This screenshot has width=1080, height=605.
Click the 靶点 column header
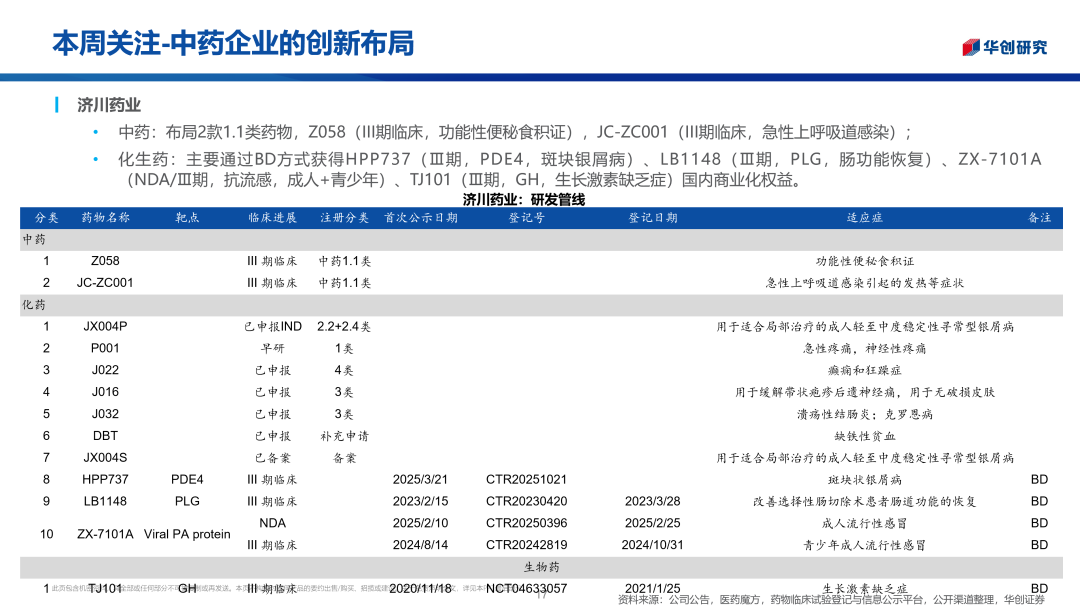[187, 218]
